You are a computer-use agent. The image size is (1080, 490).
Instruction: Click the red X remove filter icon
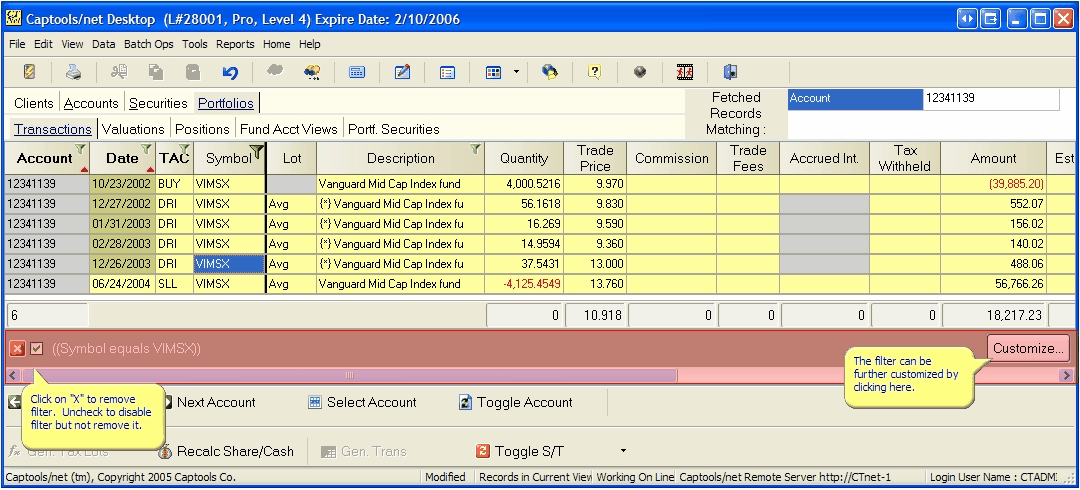click(17, 348)
